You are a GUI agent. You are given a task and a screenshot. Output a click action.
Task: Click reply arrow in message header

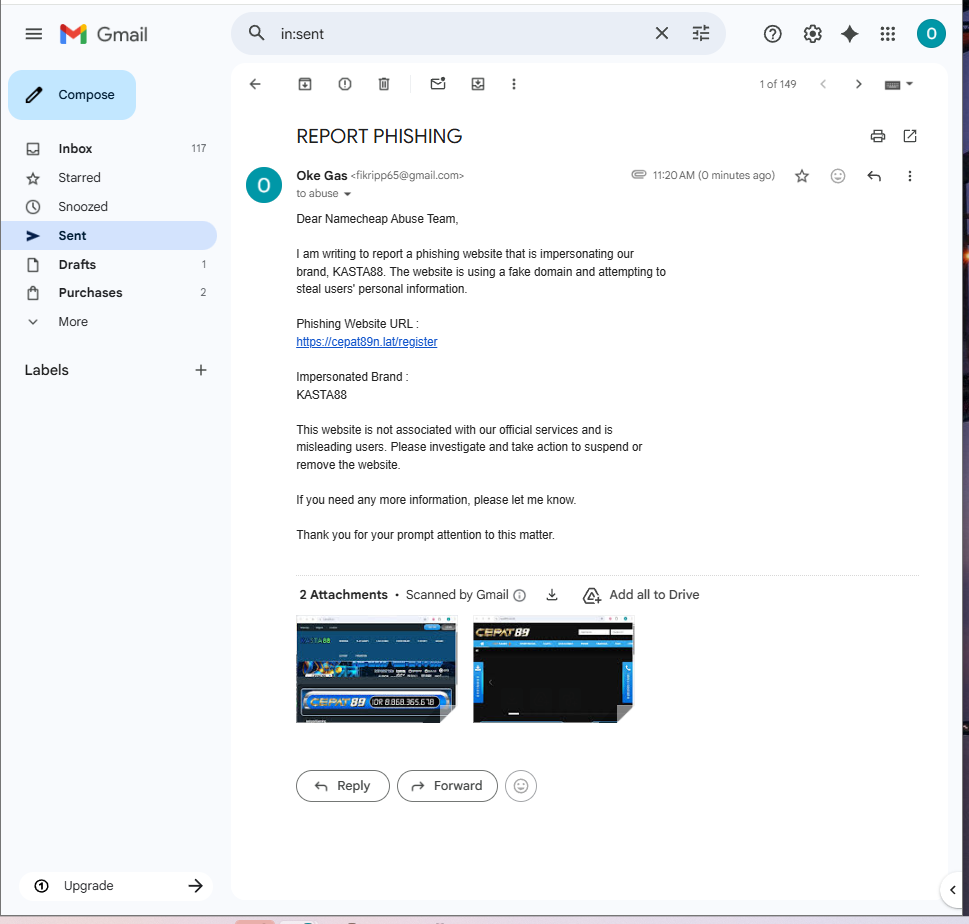(874, 176)
